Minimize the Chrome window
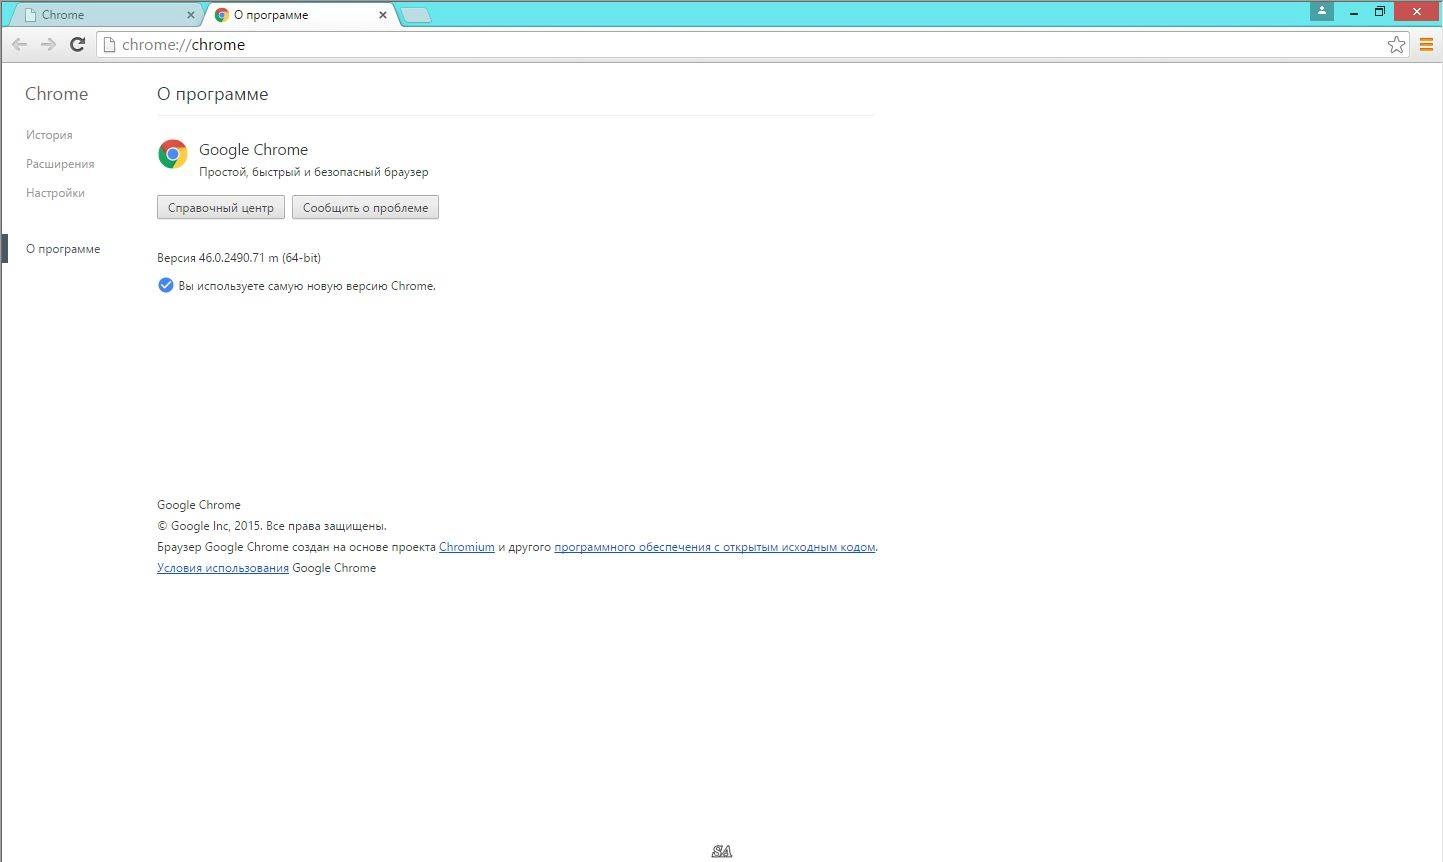1443x862 pixels. (x=1354, y=12)
